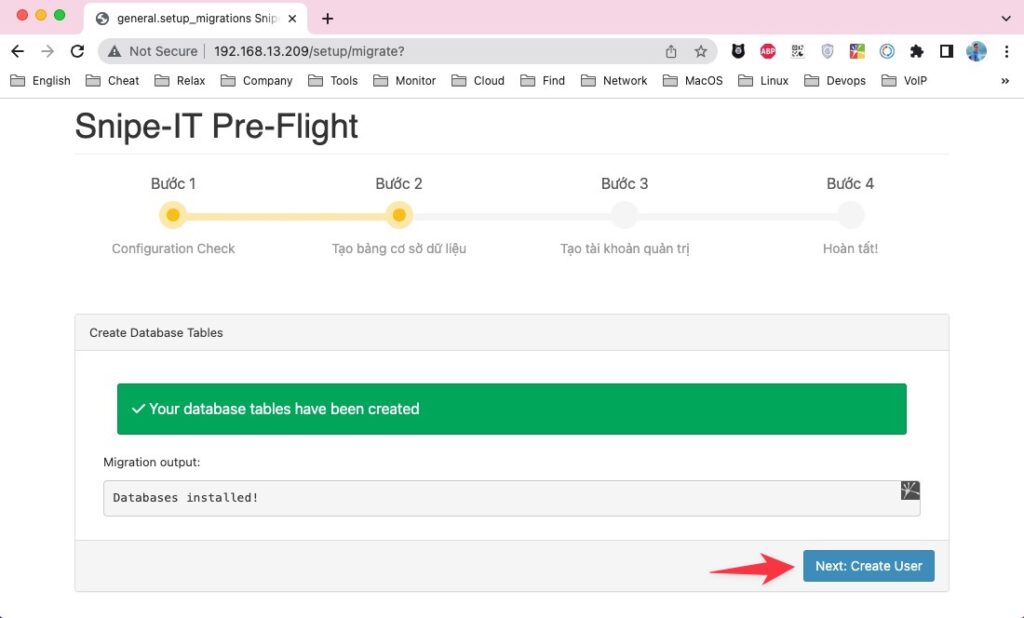Screen dimensions: 1024x618
Task: Bookmark this page with the star icon
Action: pos(701,51)
